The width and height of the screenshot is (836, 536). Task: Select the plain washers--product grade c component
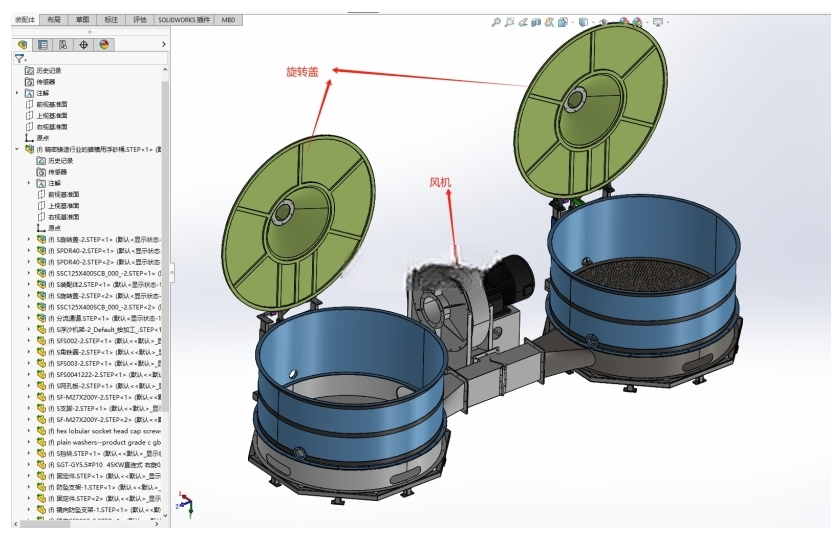tap(104, 442)
